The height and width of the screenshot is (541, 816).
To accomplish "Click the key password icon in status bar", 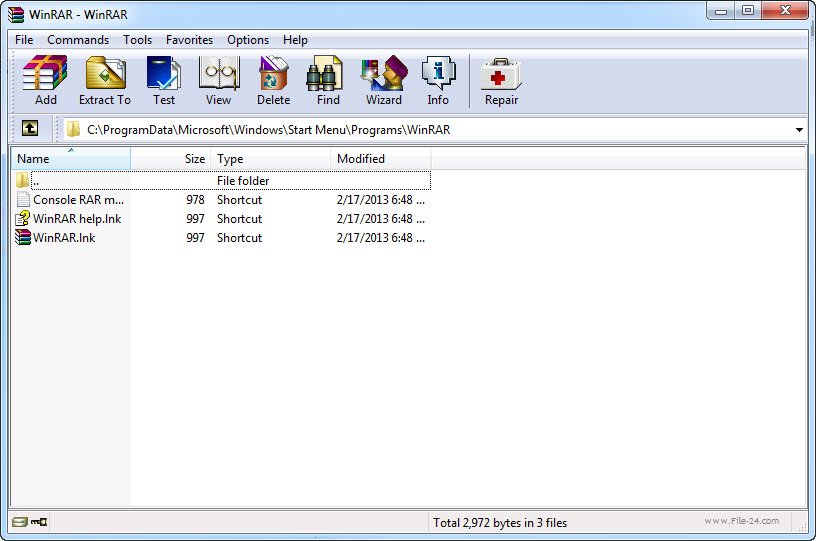I will click(x=39, y=522).
